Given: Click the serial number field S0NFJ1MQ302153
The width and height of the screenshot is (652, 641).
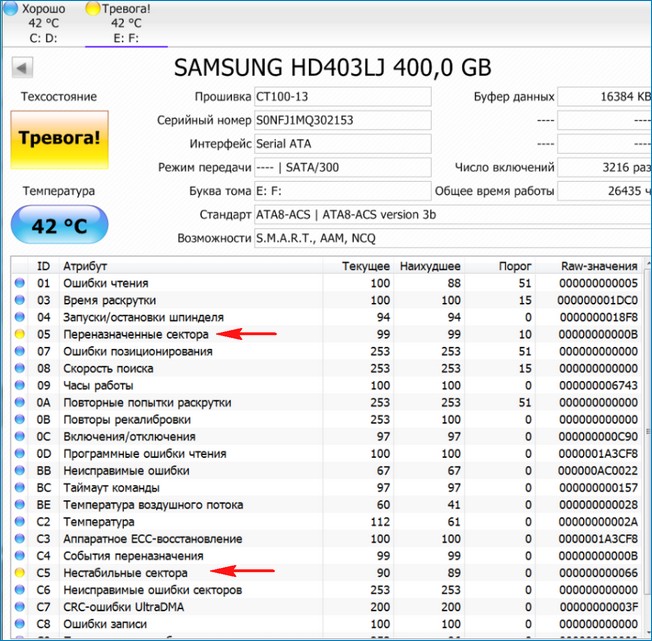Looking at the screenshot, I should pyautogui.click(x=342, y=120).
